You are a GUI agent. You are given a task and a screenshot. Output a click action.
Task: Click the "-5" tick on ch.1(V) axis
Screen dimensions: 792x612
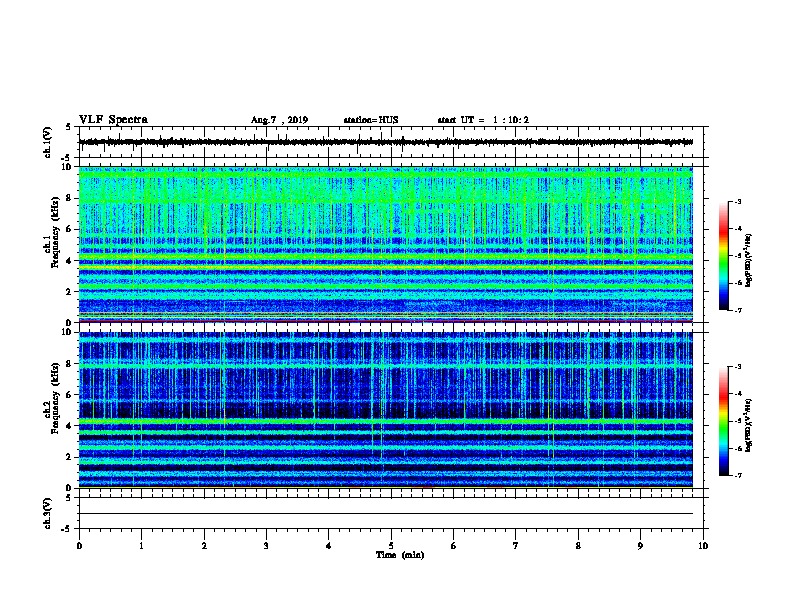point(67,158)
